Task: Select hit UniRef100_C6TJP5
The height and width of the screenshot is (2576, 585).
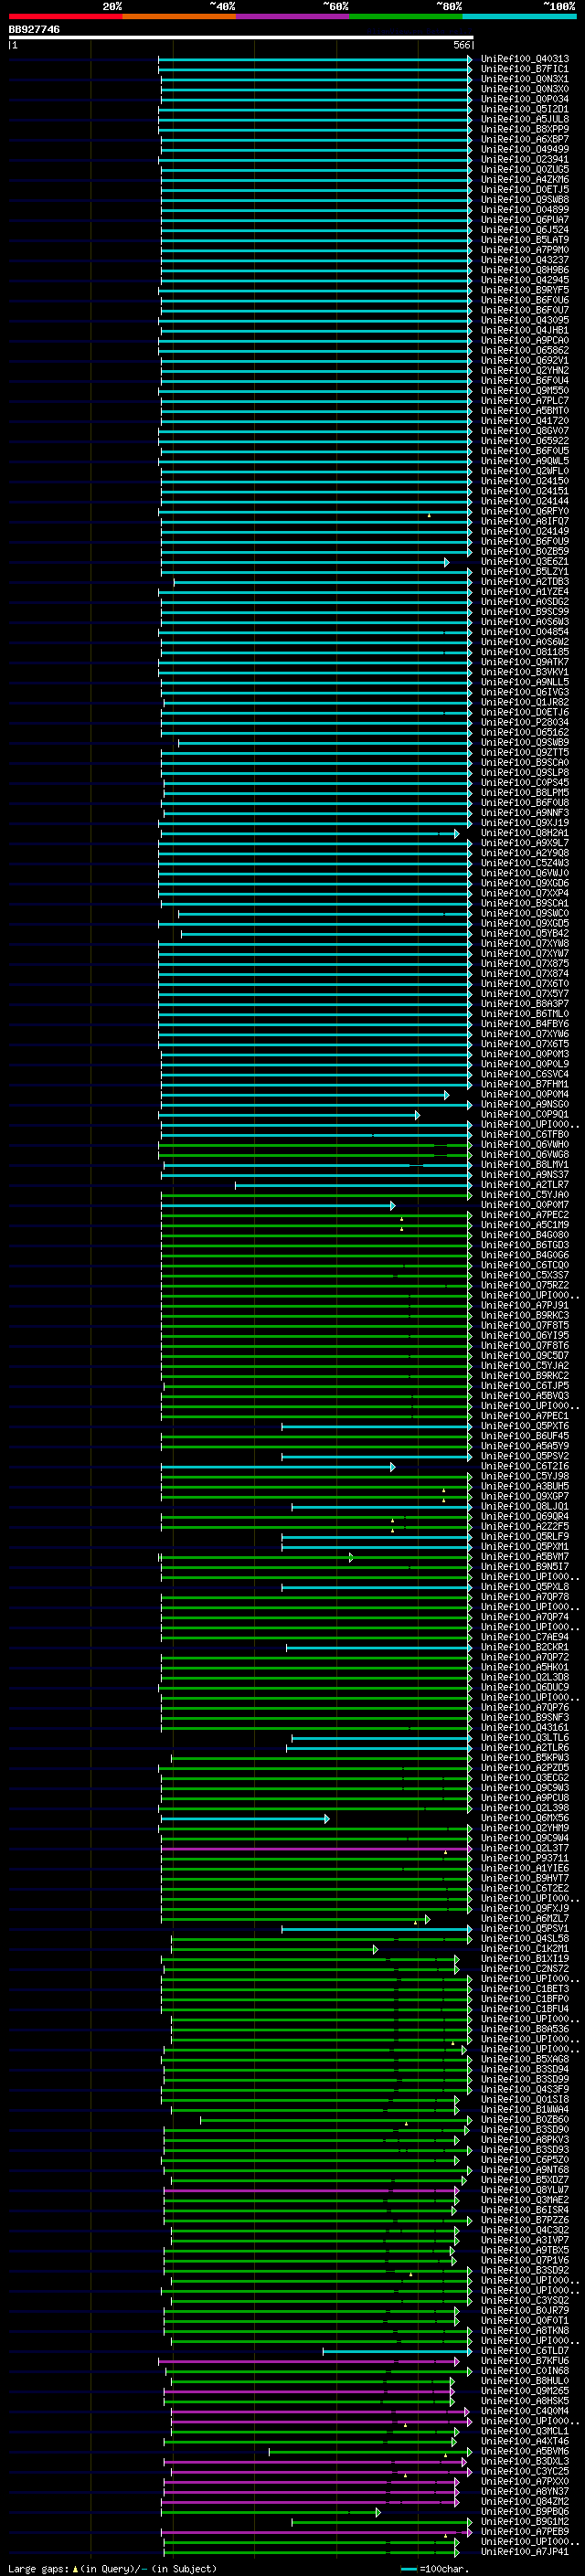Action: pos(525,1386)
